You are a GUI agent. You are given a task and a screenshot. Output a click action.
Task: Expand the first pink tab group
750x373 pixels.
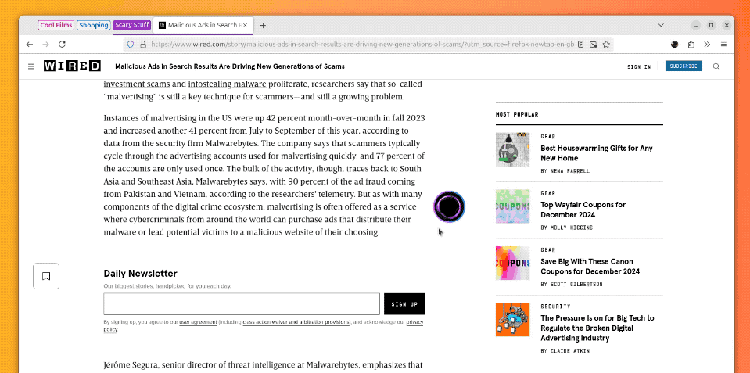(x=56, y=25)
